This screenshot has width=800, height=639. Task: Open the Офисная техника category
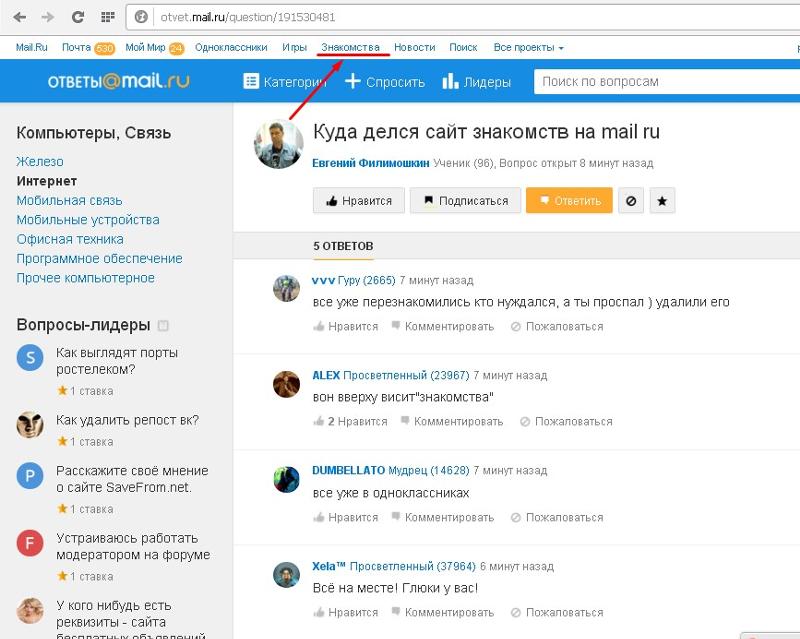click(x=70, y=239)
